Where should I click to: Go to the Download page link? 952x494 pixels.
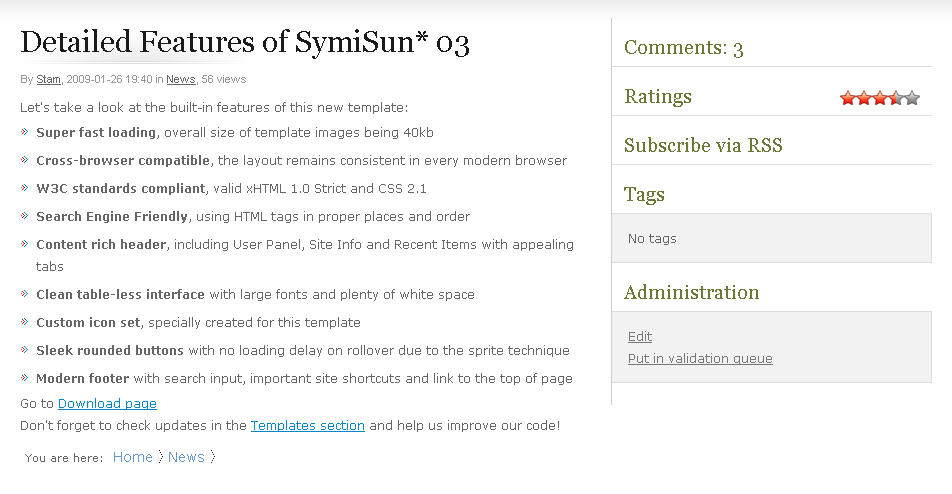click(x=107, y=404)
